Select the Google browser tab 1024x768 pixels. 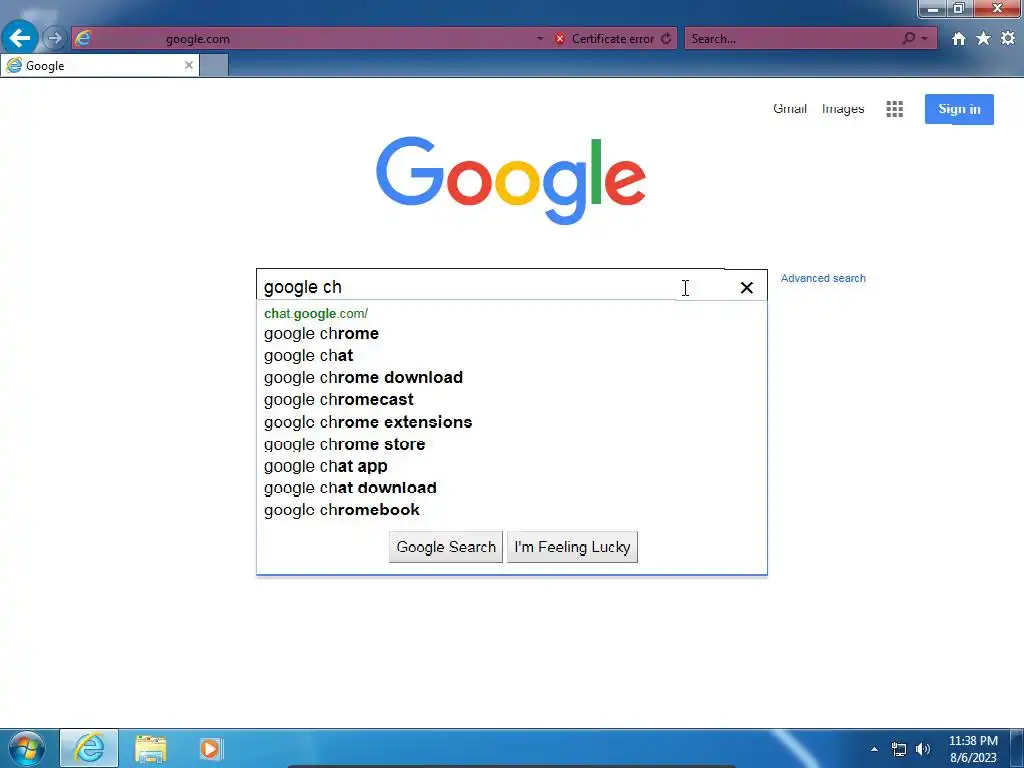[99, 65]
